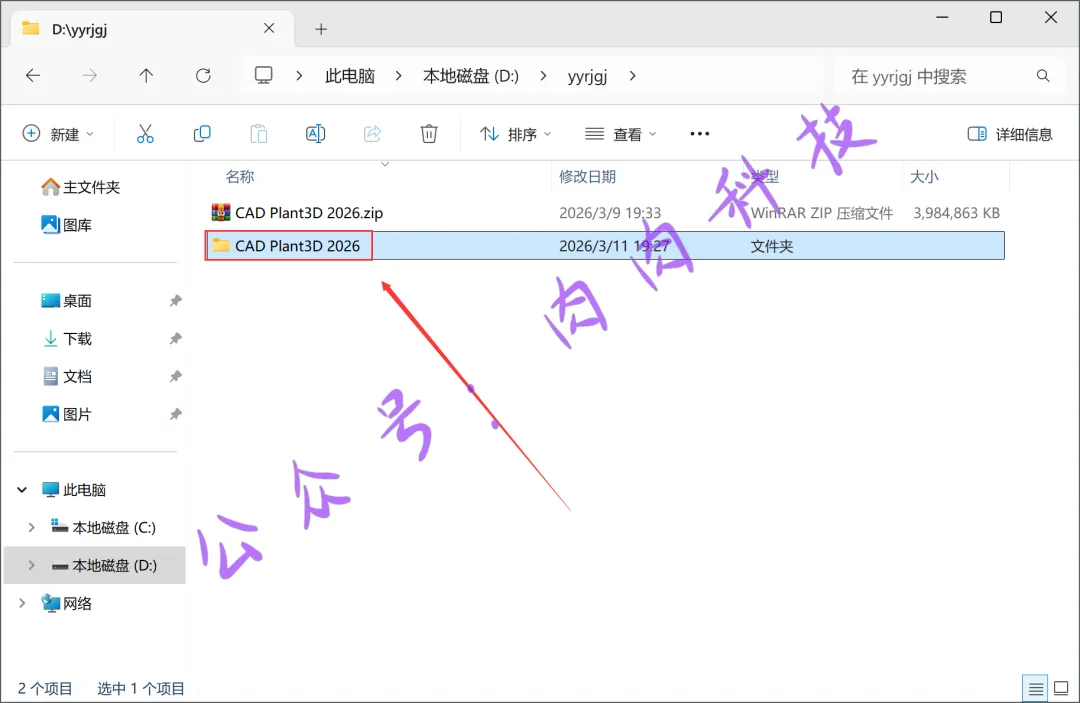
Task: Go forward with the forward arrow
Action: (x=90, y=76)
